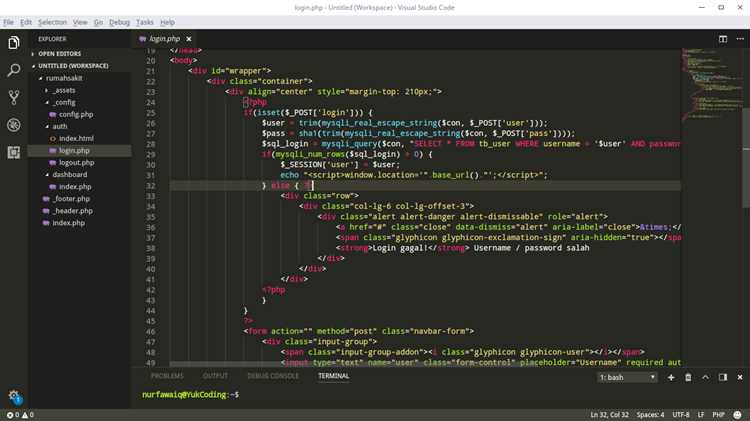Change end of line via LF
750x421 pixels.
701,415
